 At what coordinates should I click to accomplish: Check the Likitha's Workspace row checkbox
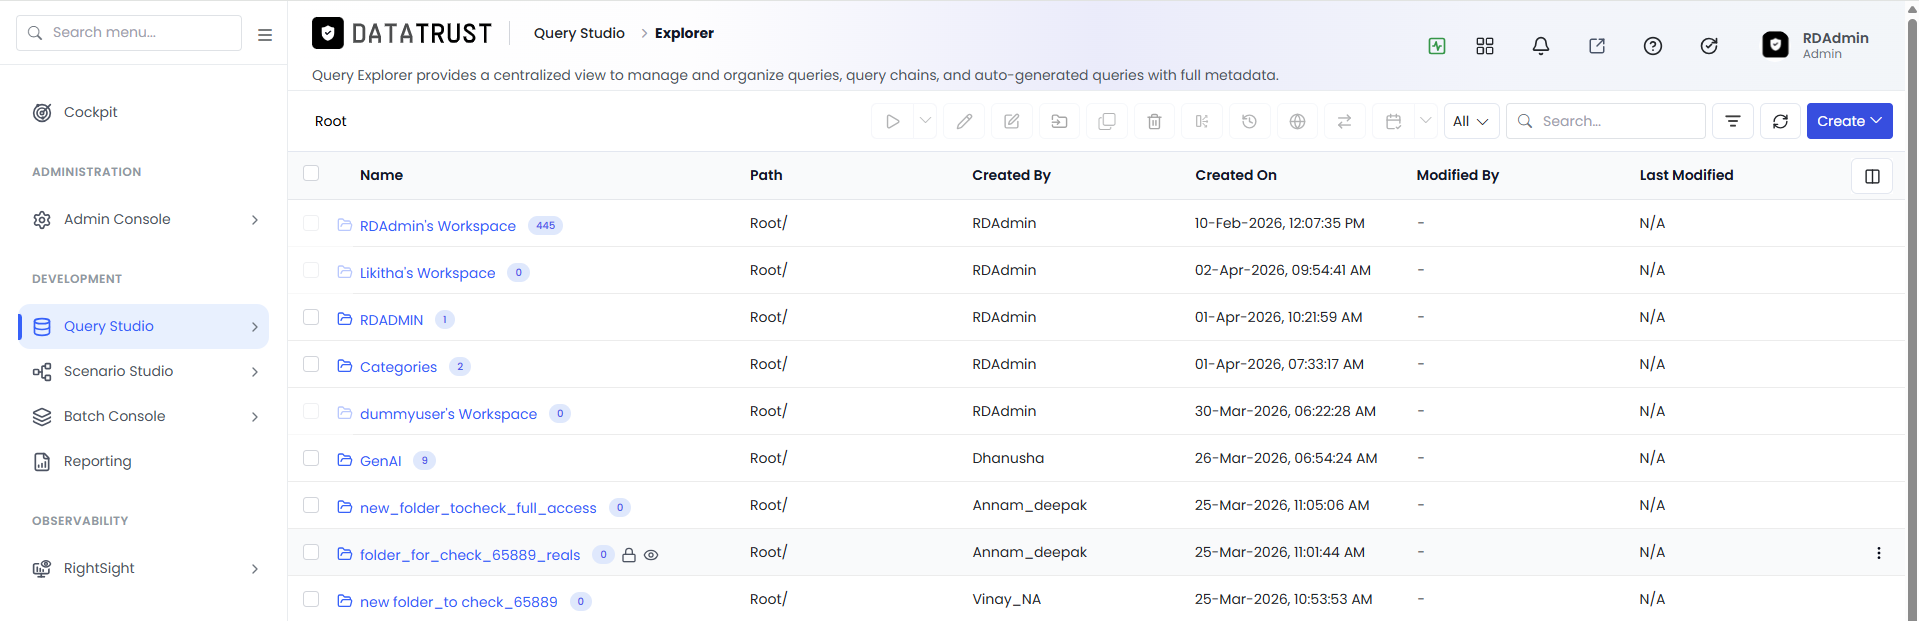(x=311, y=270)
